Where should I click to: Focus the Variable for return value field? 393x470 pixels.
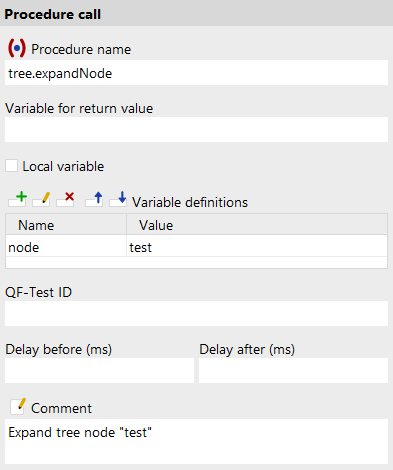tap(196, 129)
